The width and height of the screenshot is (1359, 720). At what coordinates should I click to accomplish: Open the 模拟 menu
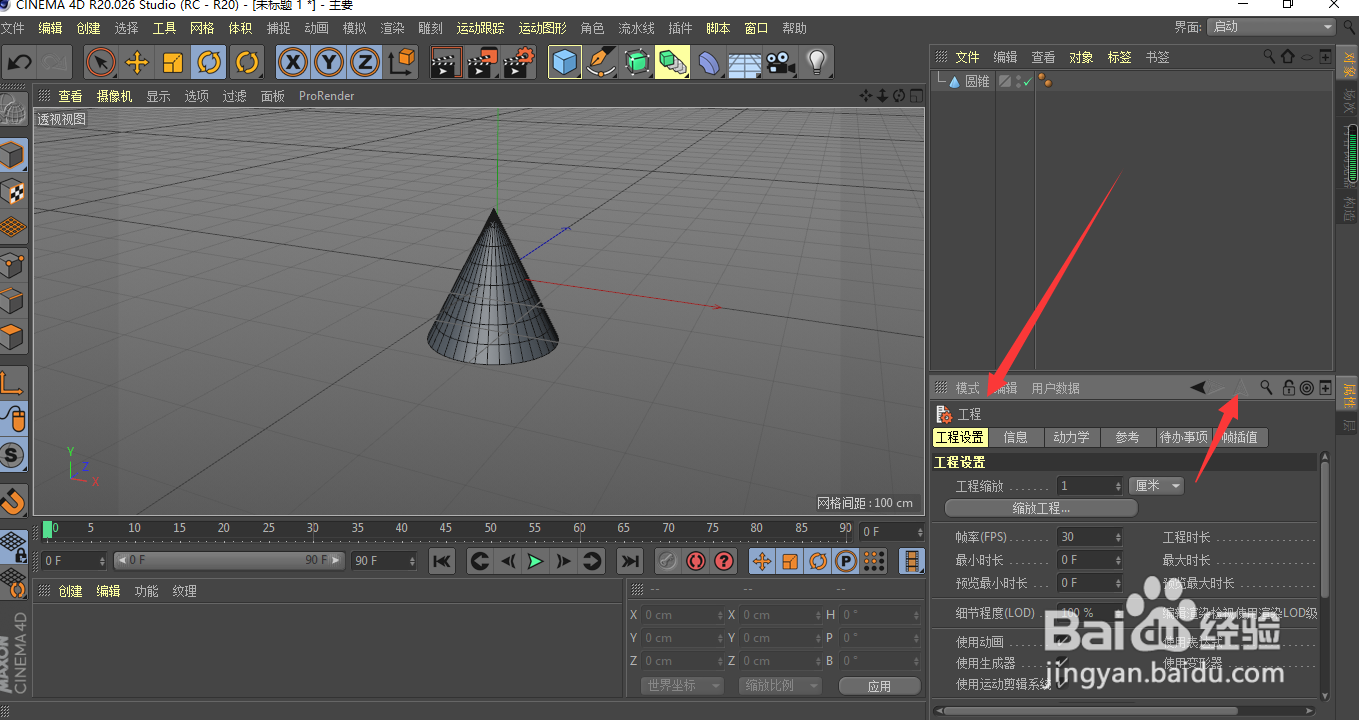click(354, 28)
